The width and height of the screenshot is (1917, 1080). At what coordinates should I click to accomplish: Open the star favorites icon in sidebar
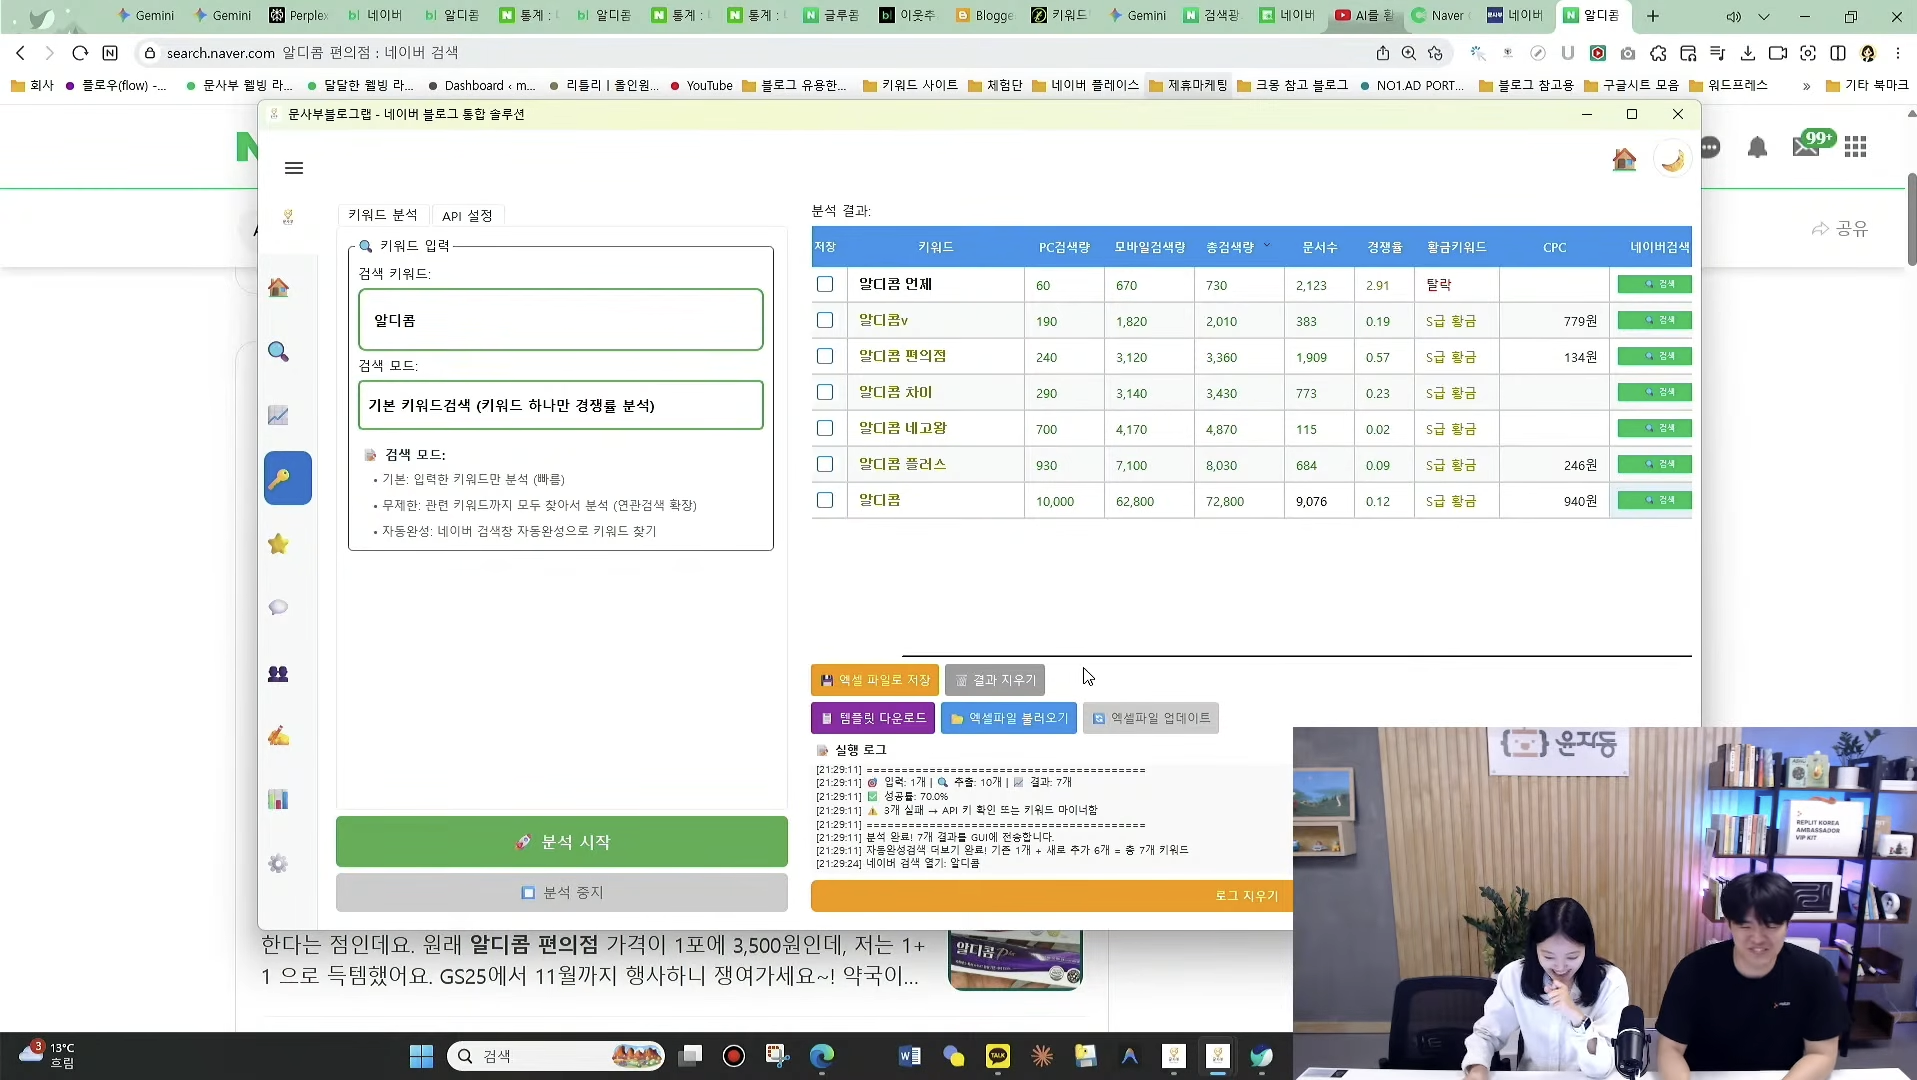click(x=278, y=544)
